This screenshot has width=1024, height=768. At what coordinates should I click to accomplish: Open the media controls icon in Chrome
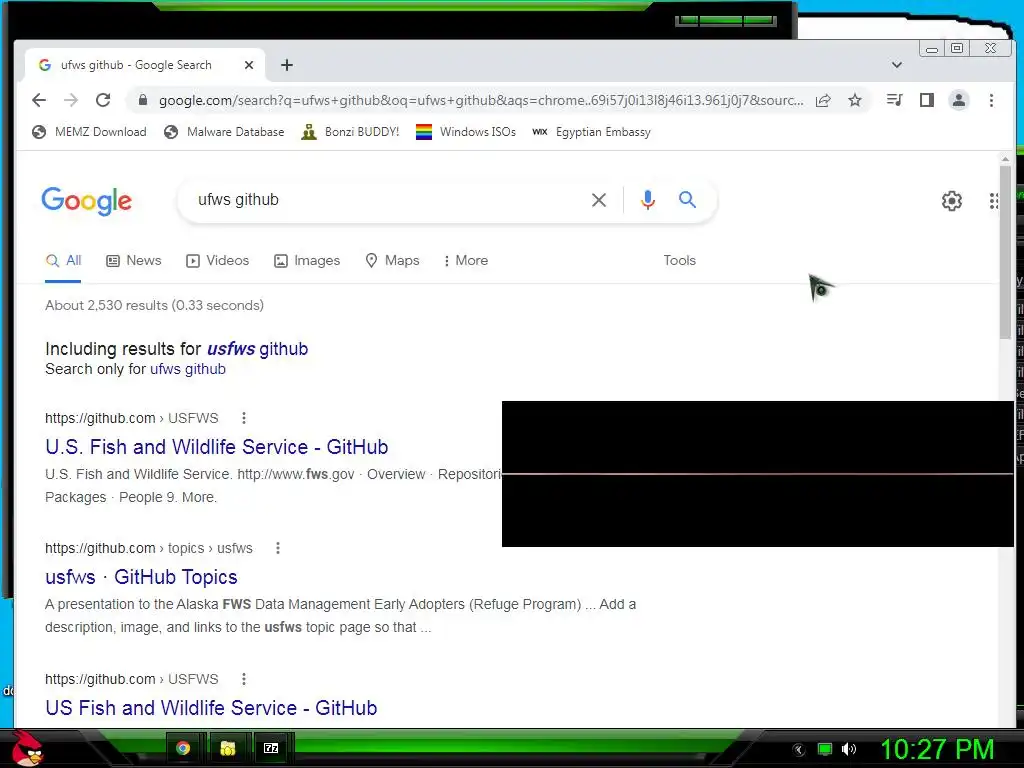[x=895, y=100]
